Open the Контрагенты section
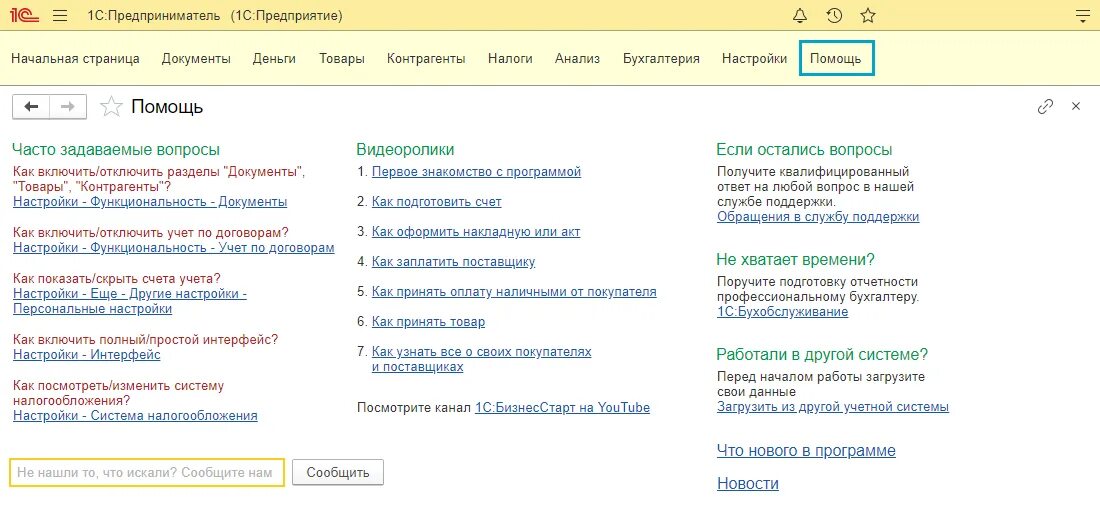Image resolution: width=1100 pixels, height=514 pixels. (426, 59)
